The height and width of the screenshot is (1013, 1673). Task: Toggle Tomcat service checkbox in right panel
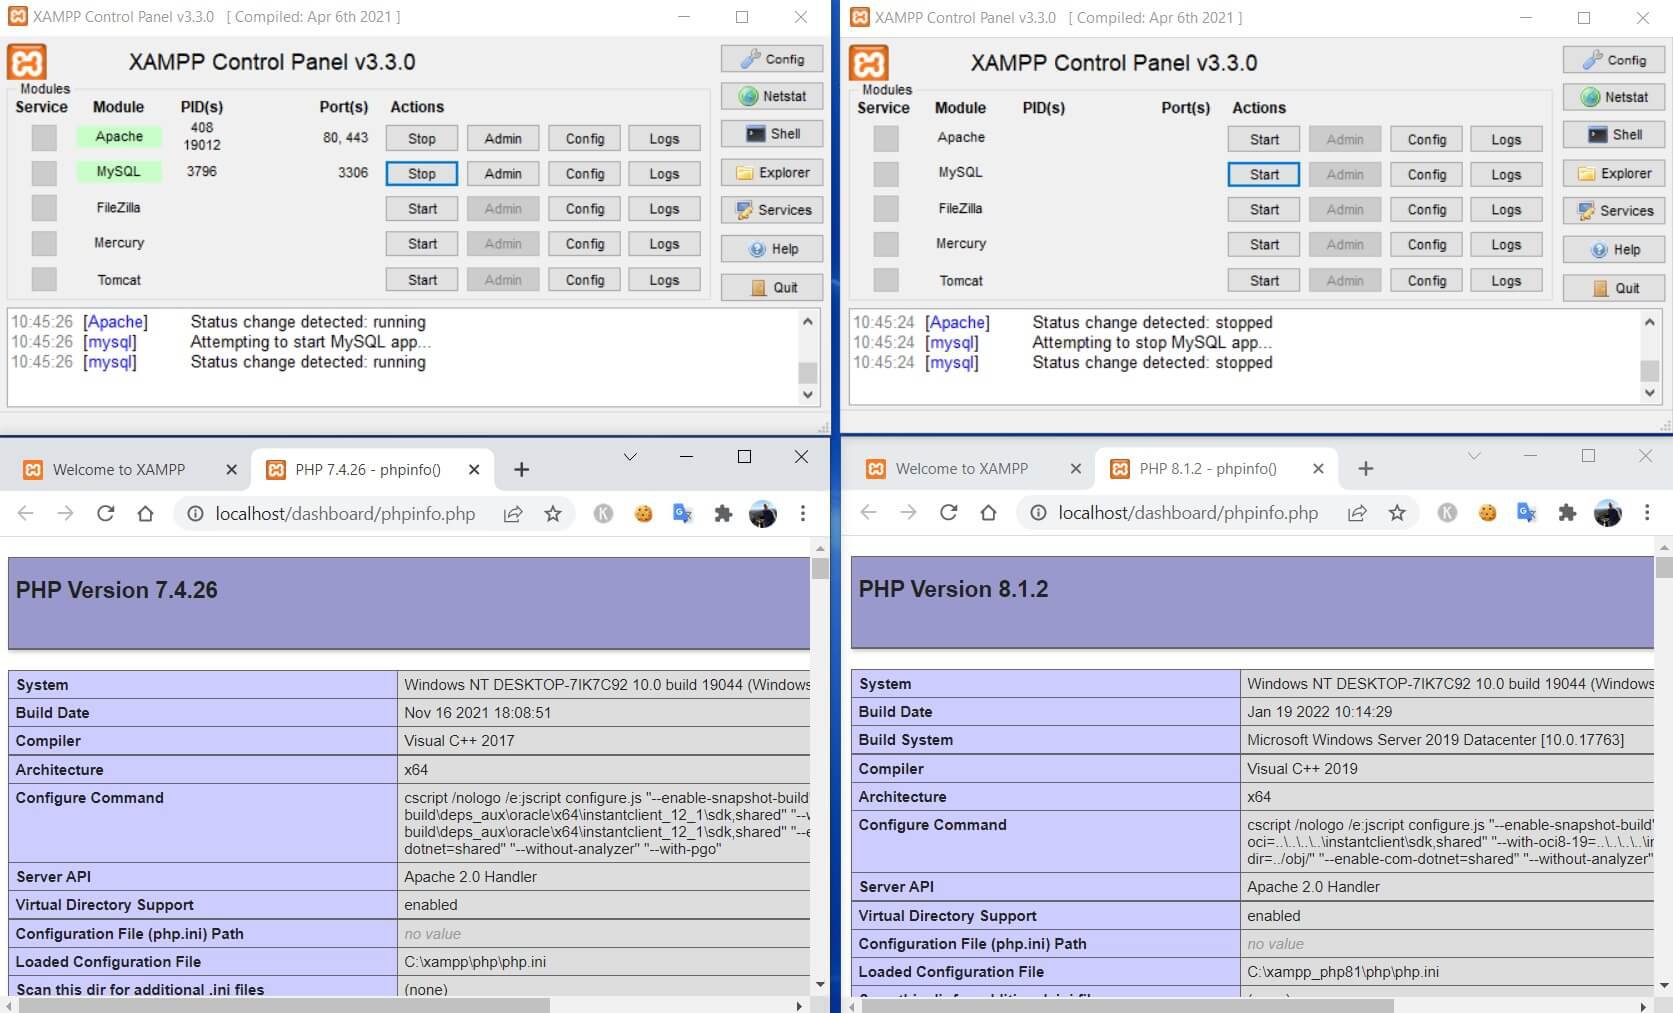pyautogui.click(x=886, y=280)
